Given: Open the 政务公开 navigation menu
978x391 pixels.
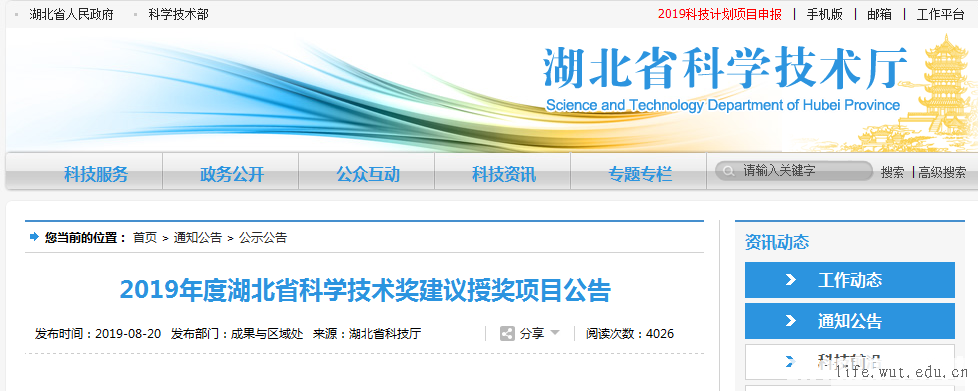Looking at the screenshot, I should coord(232,174).
